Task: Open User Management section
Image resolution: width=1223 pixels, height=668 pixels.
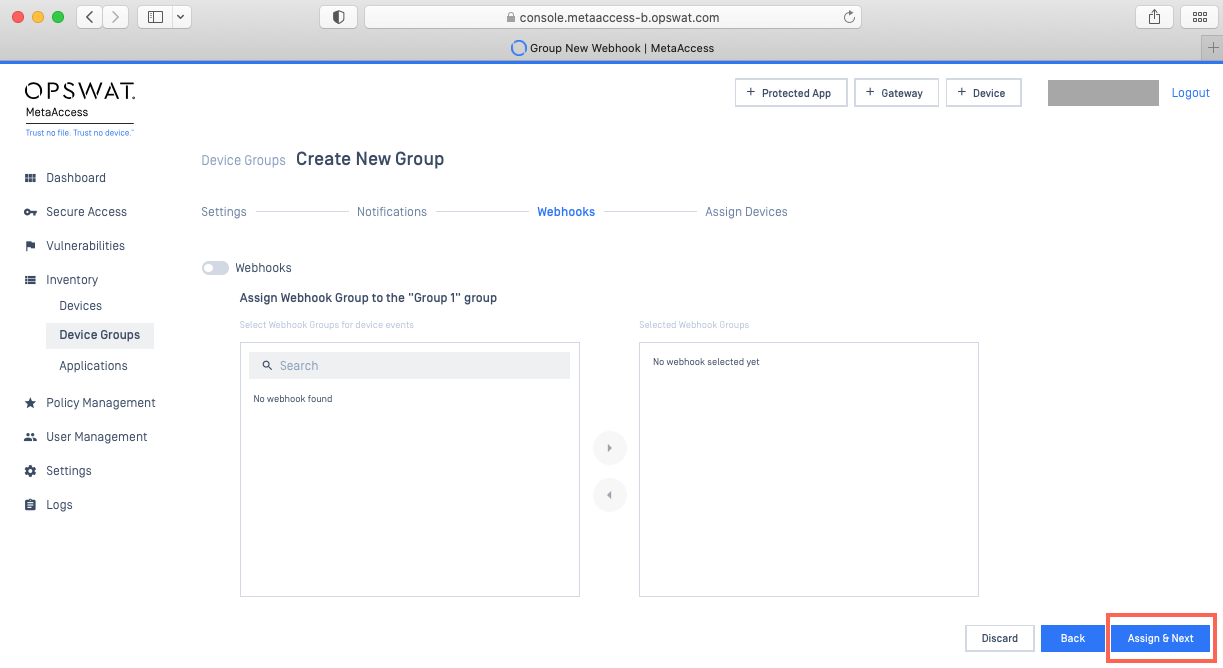Action: [x=97, y=437]
